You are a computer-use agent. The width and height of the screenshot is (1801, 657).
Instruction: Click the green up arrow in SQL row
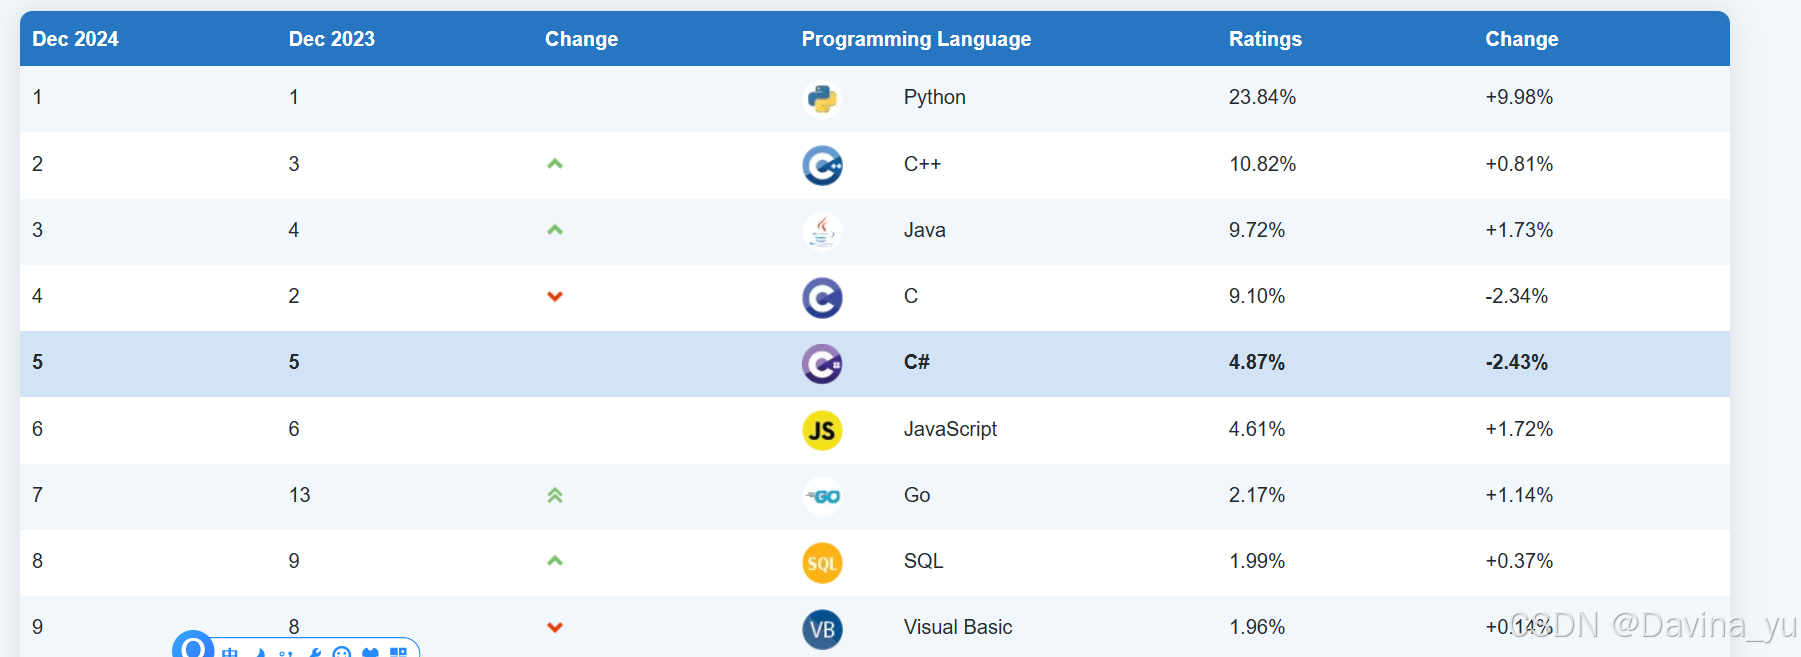coord(555,561)
